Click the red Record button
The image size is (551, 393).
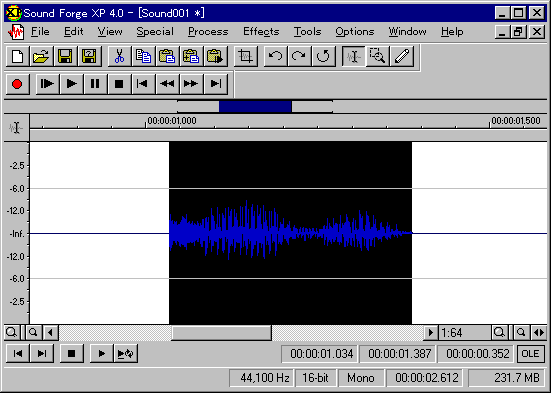[17, 84]
